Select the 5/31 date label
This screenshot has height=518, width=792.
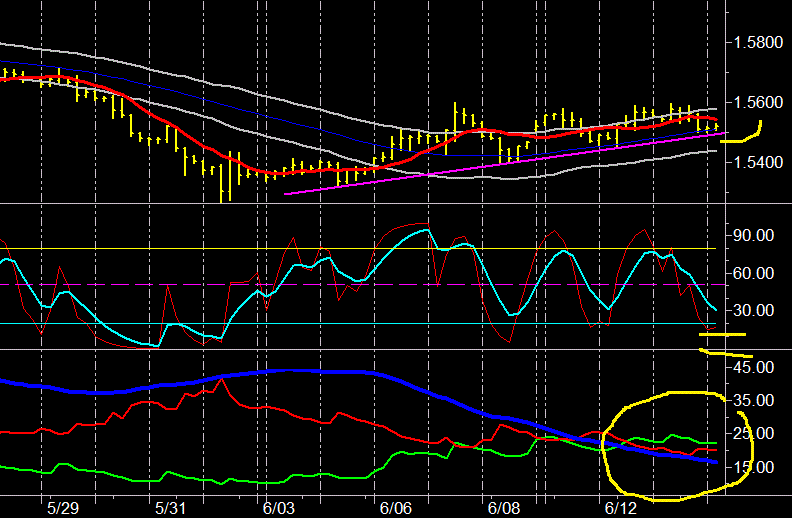click(170, 508)
